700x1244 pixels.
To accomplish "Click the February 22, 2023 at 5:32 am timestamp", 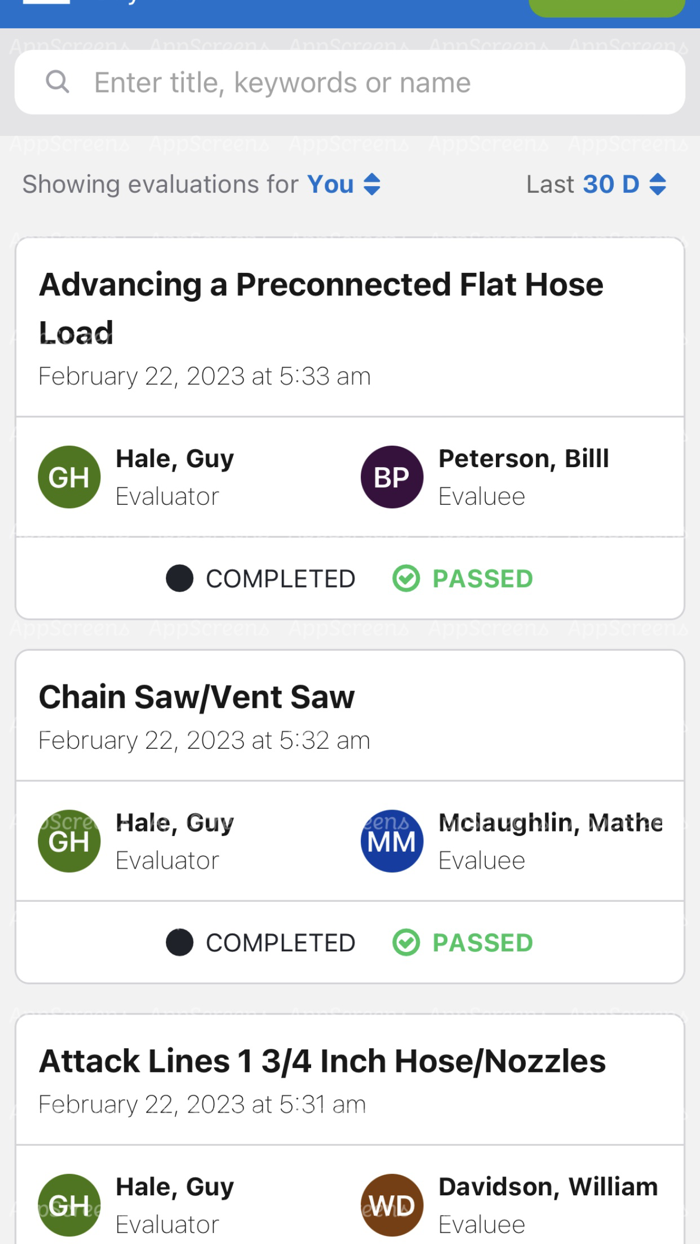I will pyautogui.click(x=204, y=740).
